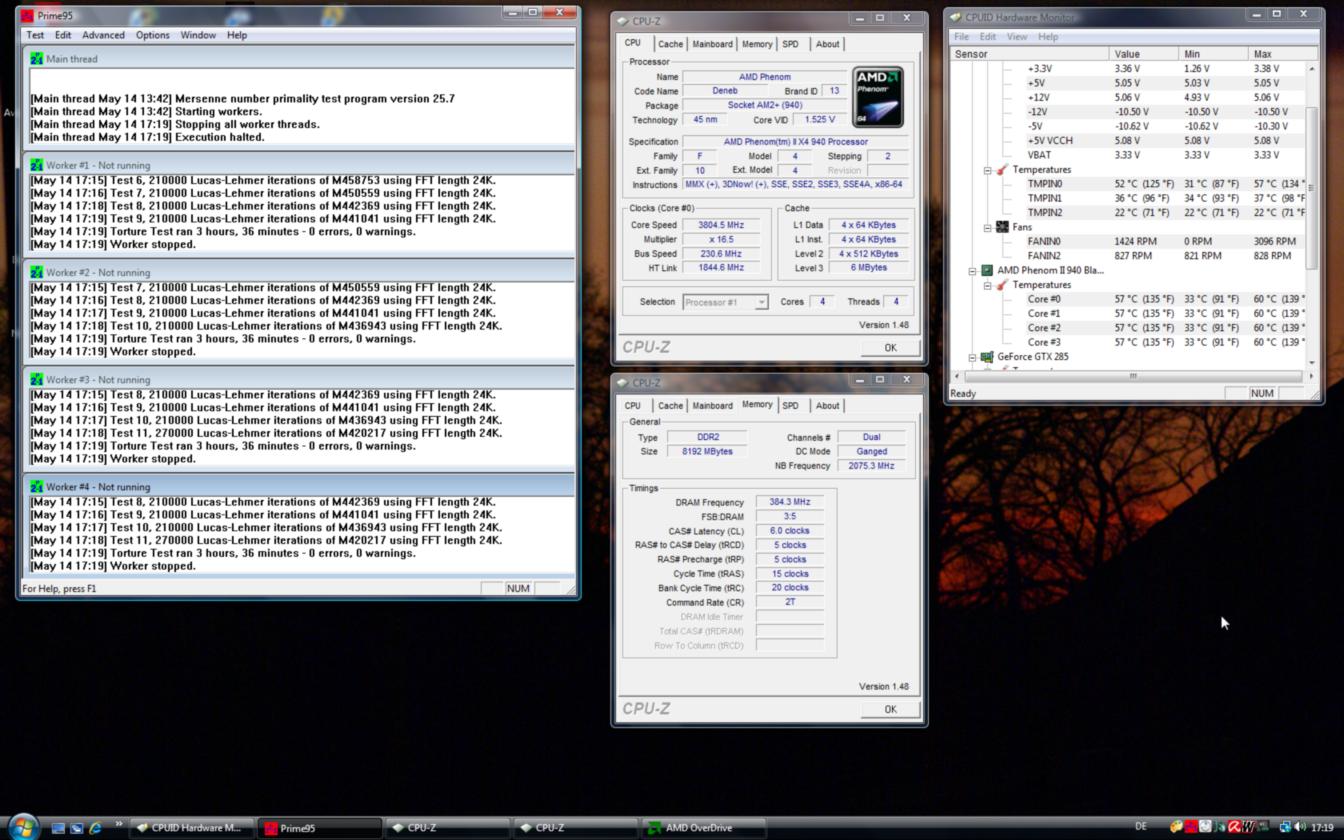Open the View menu in Hardware Monitor
This screenshot has height=840, width=1344.
pyautogui.click(x=1017, y=37)
